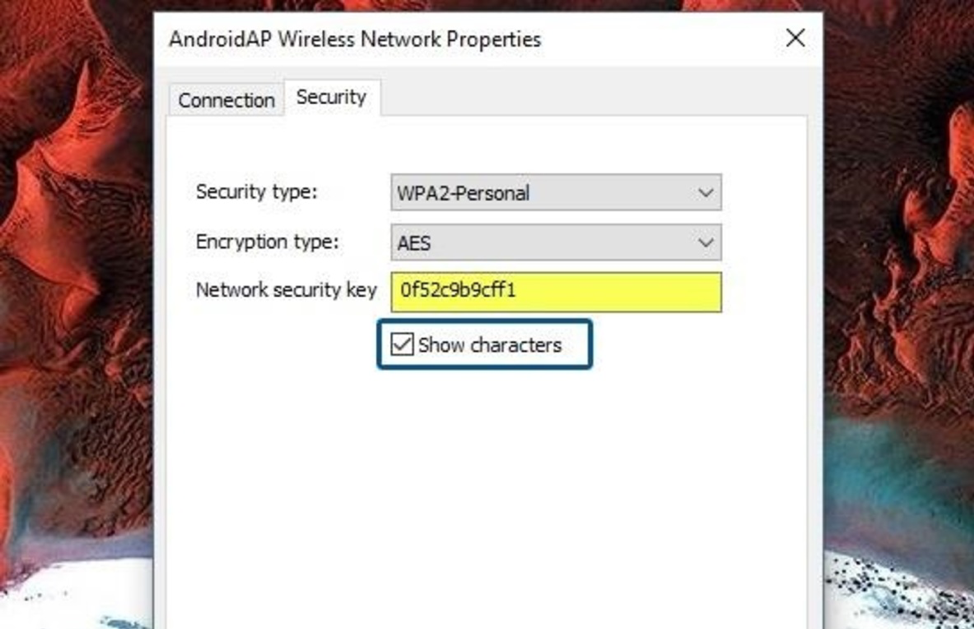Click the red desktop wallpaper behind the dialog

coord(75,248)
